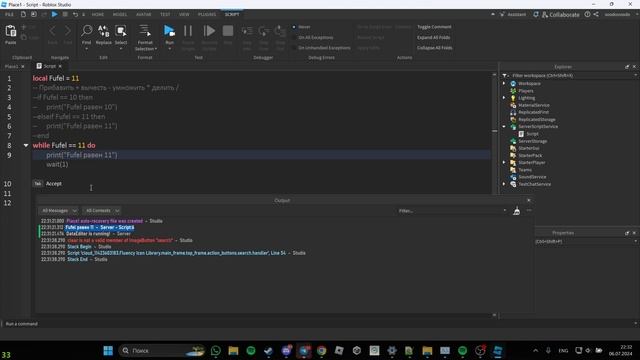This screenshot has height=360, width=640.
Task: Click the Resume Scripts icon
Action: 209,31
